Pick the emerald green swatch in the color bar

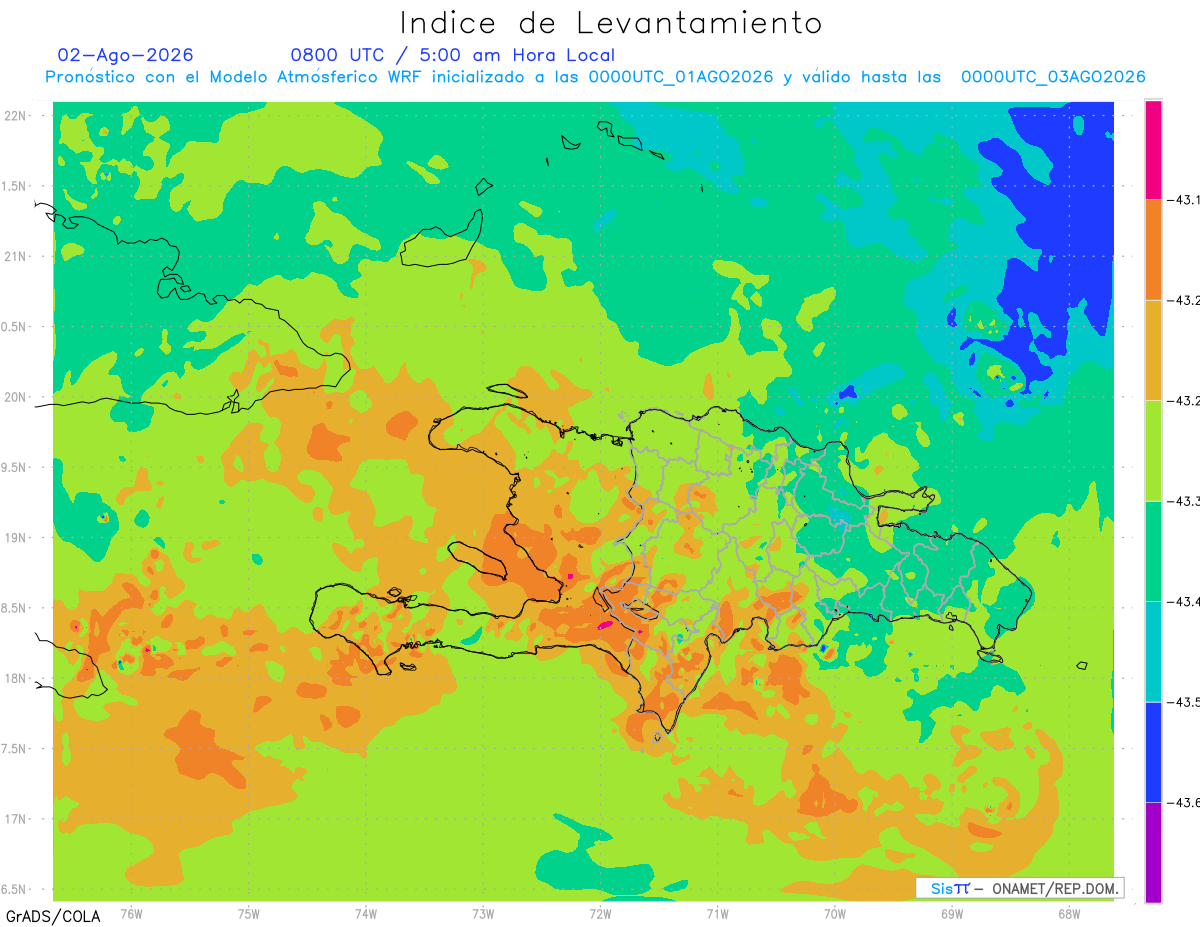click(x=1153, y=551)
